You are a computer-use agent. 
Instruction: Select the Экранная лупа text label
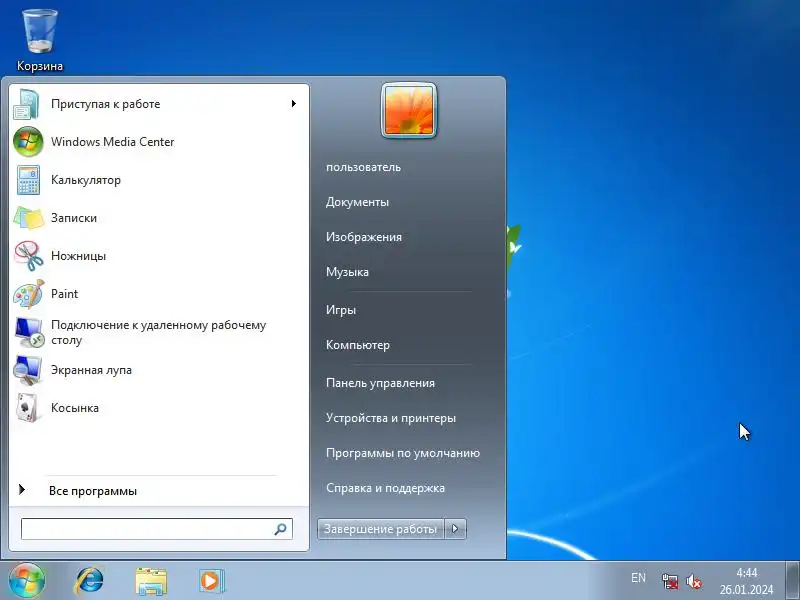[x=91, y=370]
